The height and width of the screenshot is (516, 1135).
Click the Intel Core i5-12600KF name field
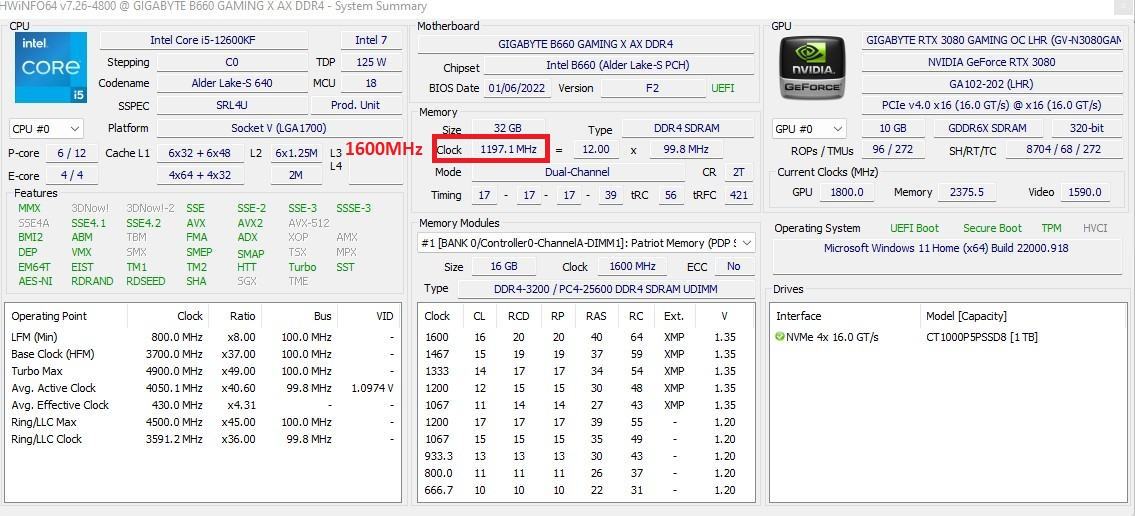coord(203,41)
